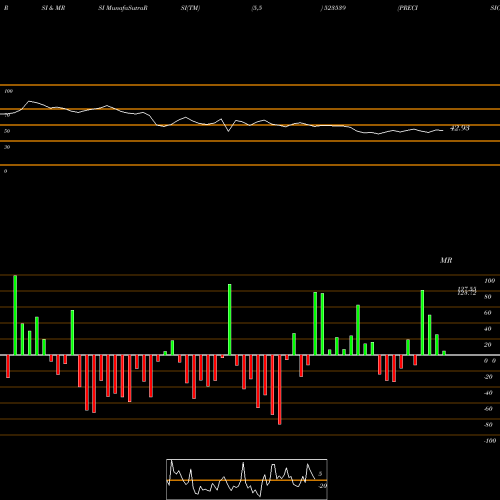Click the '523539' stock code text

pos(334,8)
